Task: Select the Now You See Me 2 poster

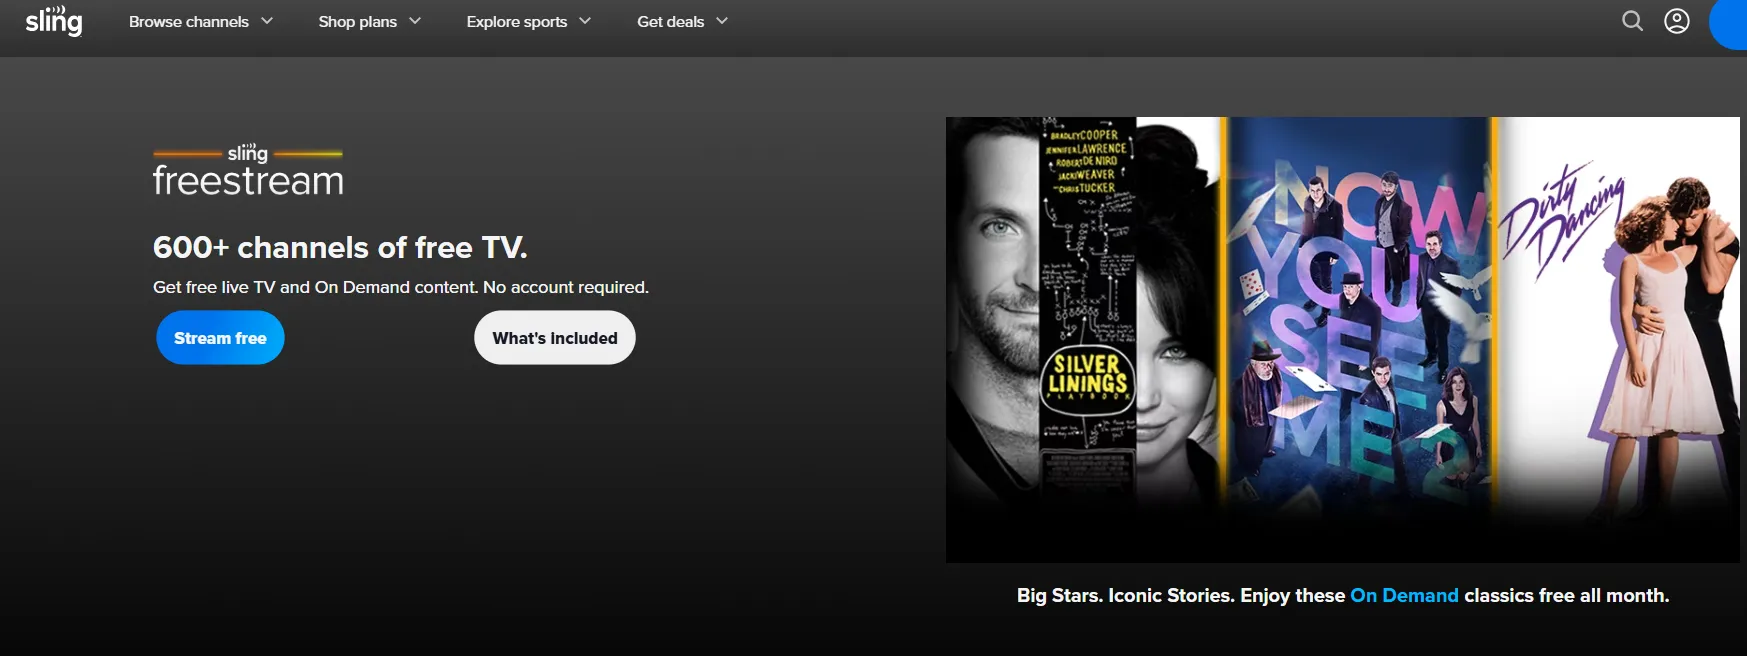Action: coord(1358,310)
